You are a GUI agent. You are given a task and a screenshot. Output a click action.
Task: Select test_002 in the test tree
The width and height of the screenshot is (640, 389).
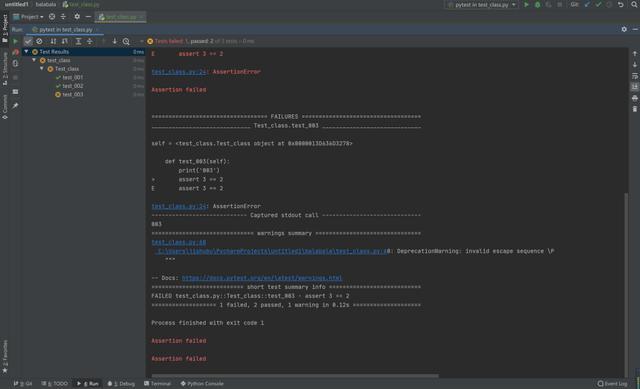coord(73,86)
